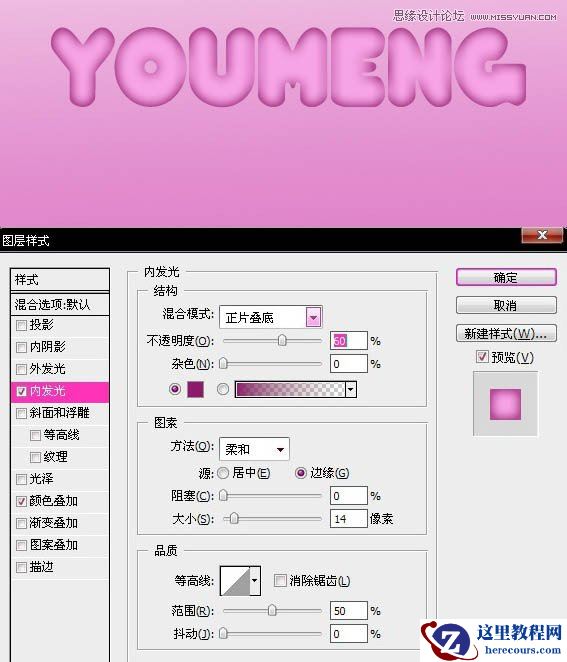Click the 范围 range value field
567x662 pixels.
click(349, 610)
